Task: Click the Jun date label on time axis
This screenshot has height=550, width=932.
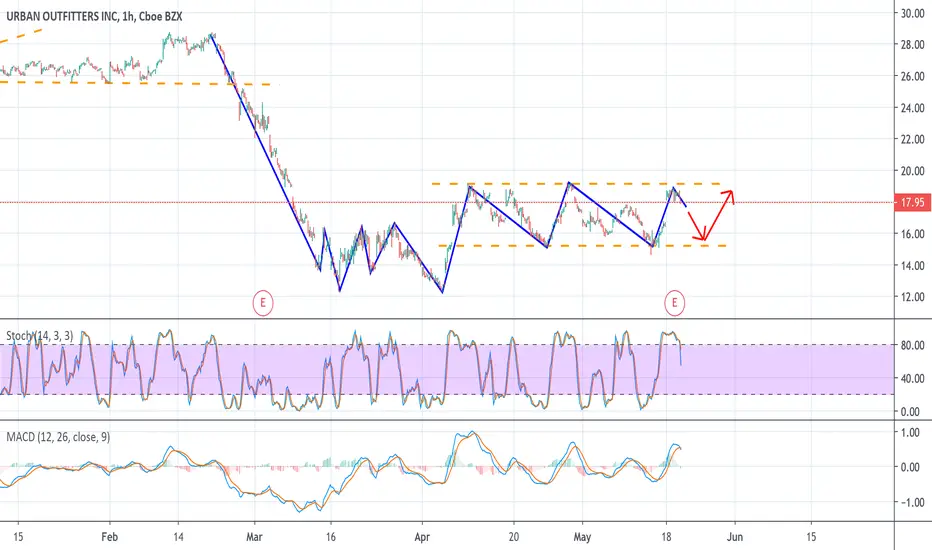Action: click(735, 537)
